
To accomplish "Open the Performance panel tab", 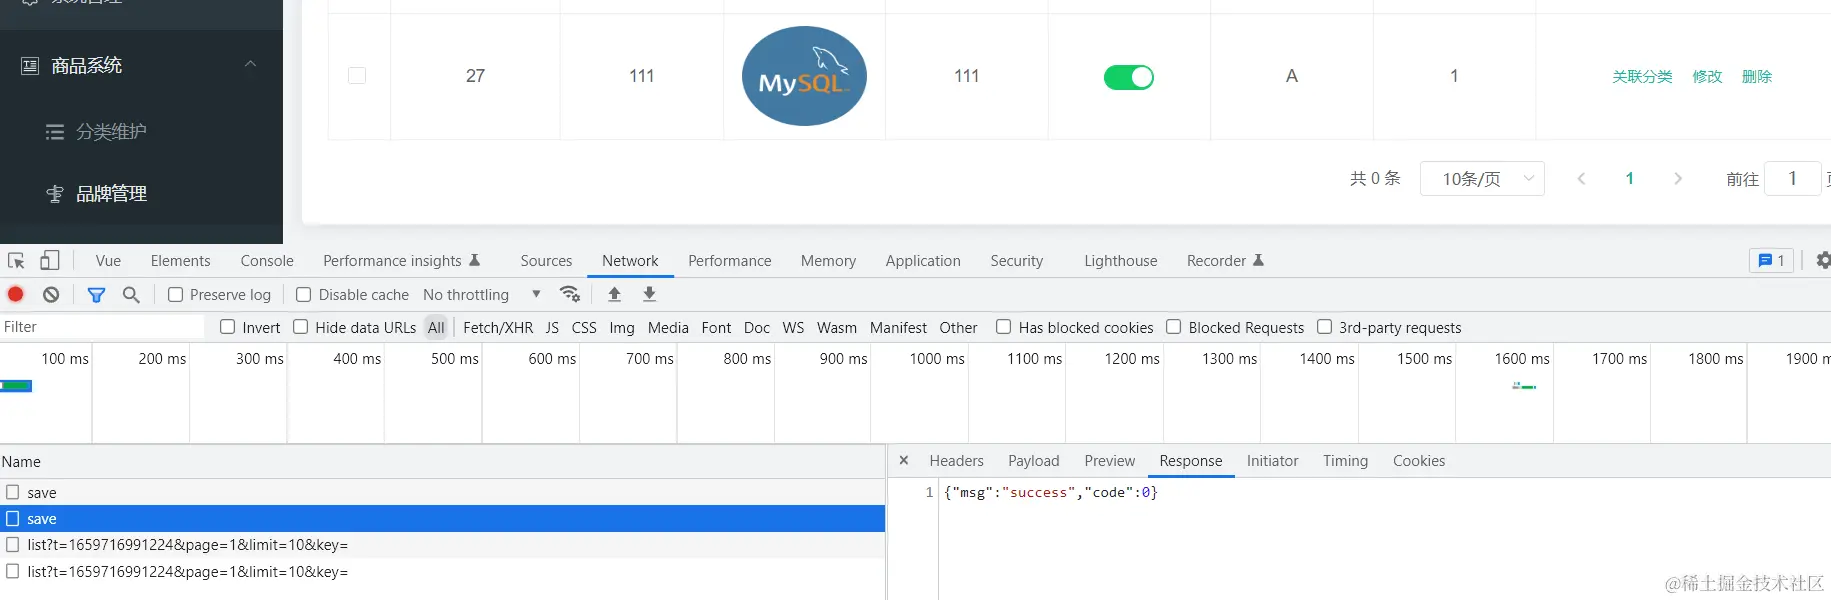I will point(730,261).
